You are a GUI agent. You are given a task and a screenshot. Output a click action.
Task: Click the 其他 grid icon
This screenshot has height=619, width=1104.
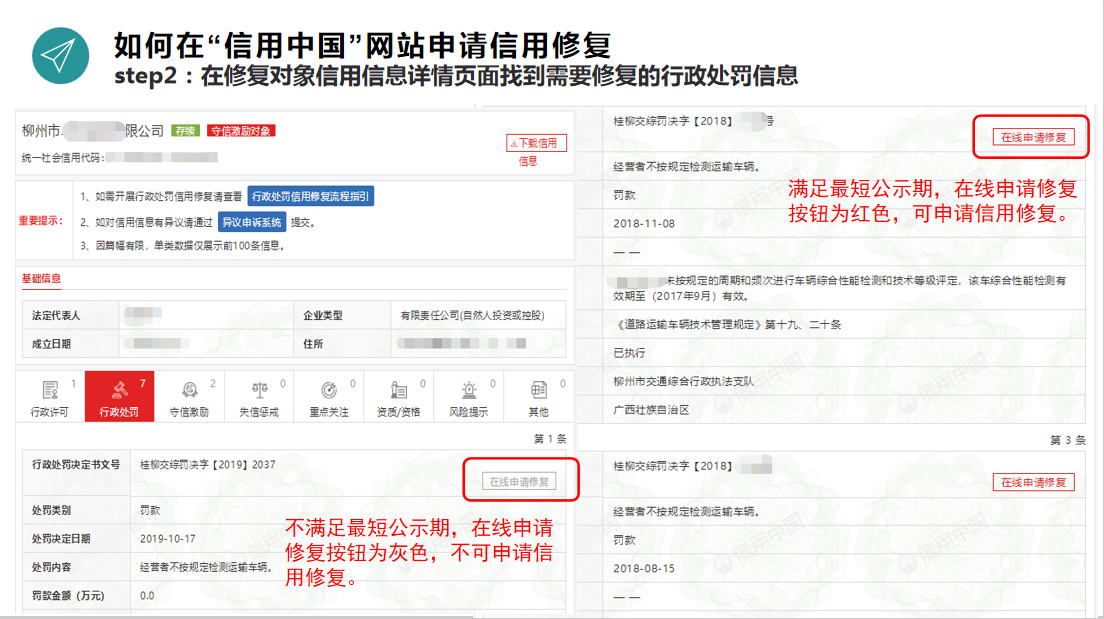(539, 389)
